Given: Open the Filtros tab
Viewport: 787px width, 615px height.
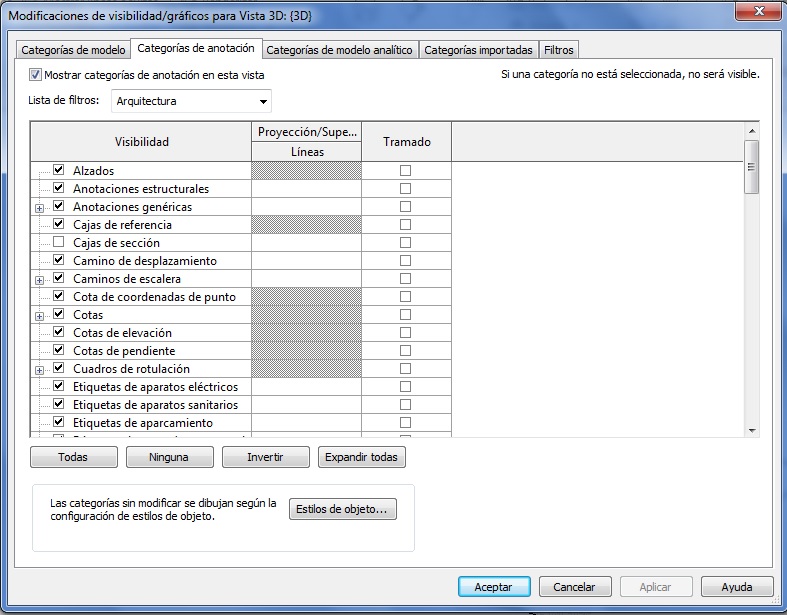Looking at the screenshot, I should tap(559, 50).
